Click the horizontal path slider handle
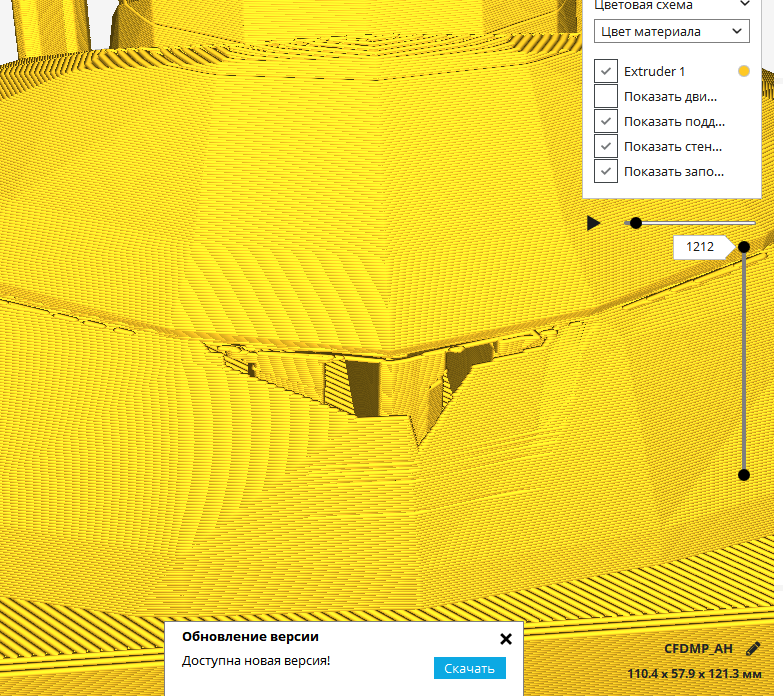This screenshot has width=783, height=696. [635, 223]
